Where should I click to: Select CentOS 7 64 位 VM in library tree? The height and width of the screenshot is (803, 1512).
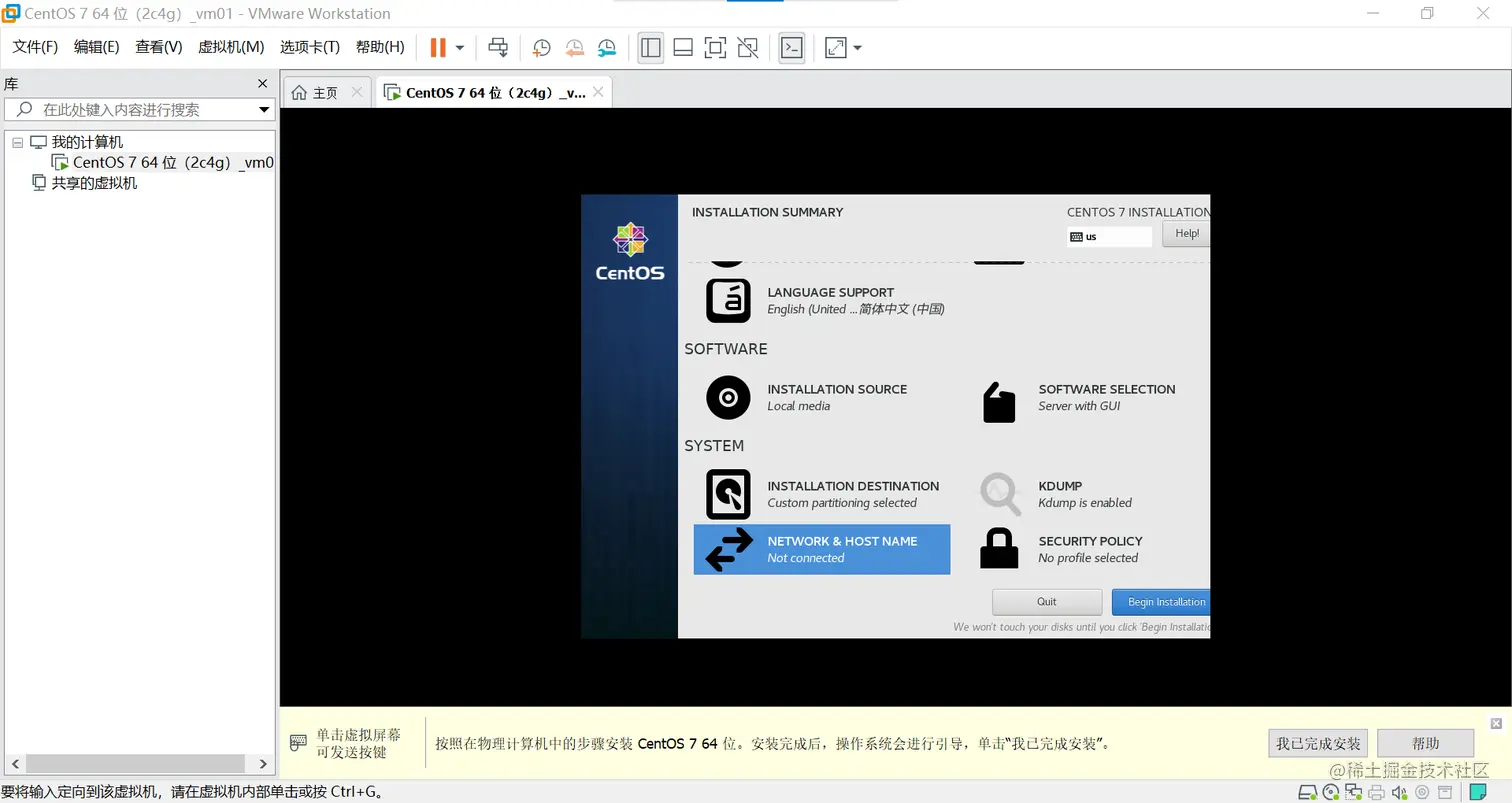[173, 162]
